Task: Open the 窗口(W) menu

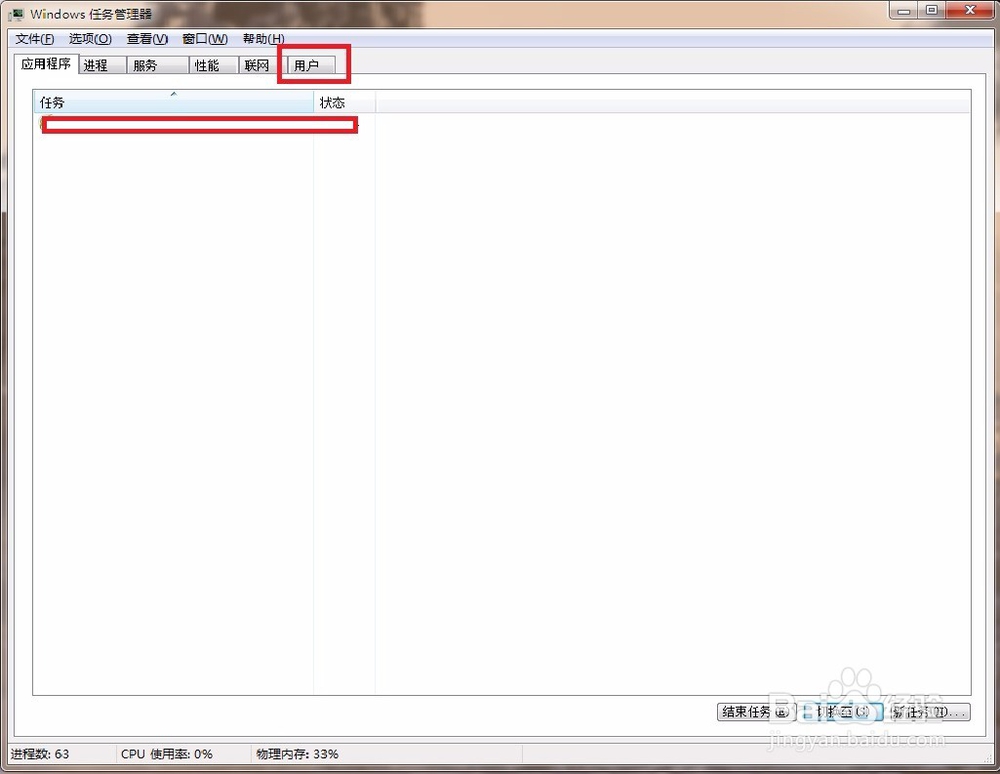Action: [x=203, y=38]
